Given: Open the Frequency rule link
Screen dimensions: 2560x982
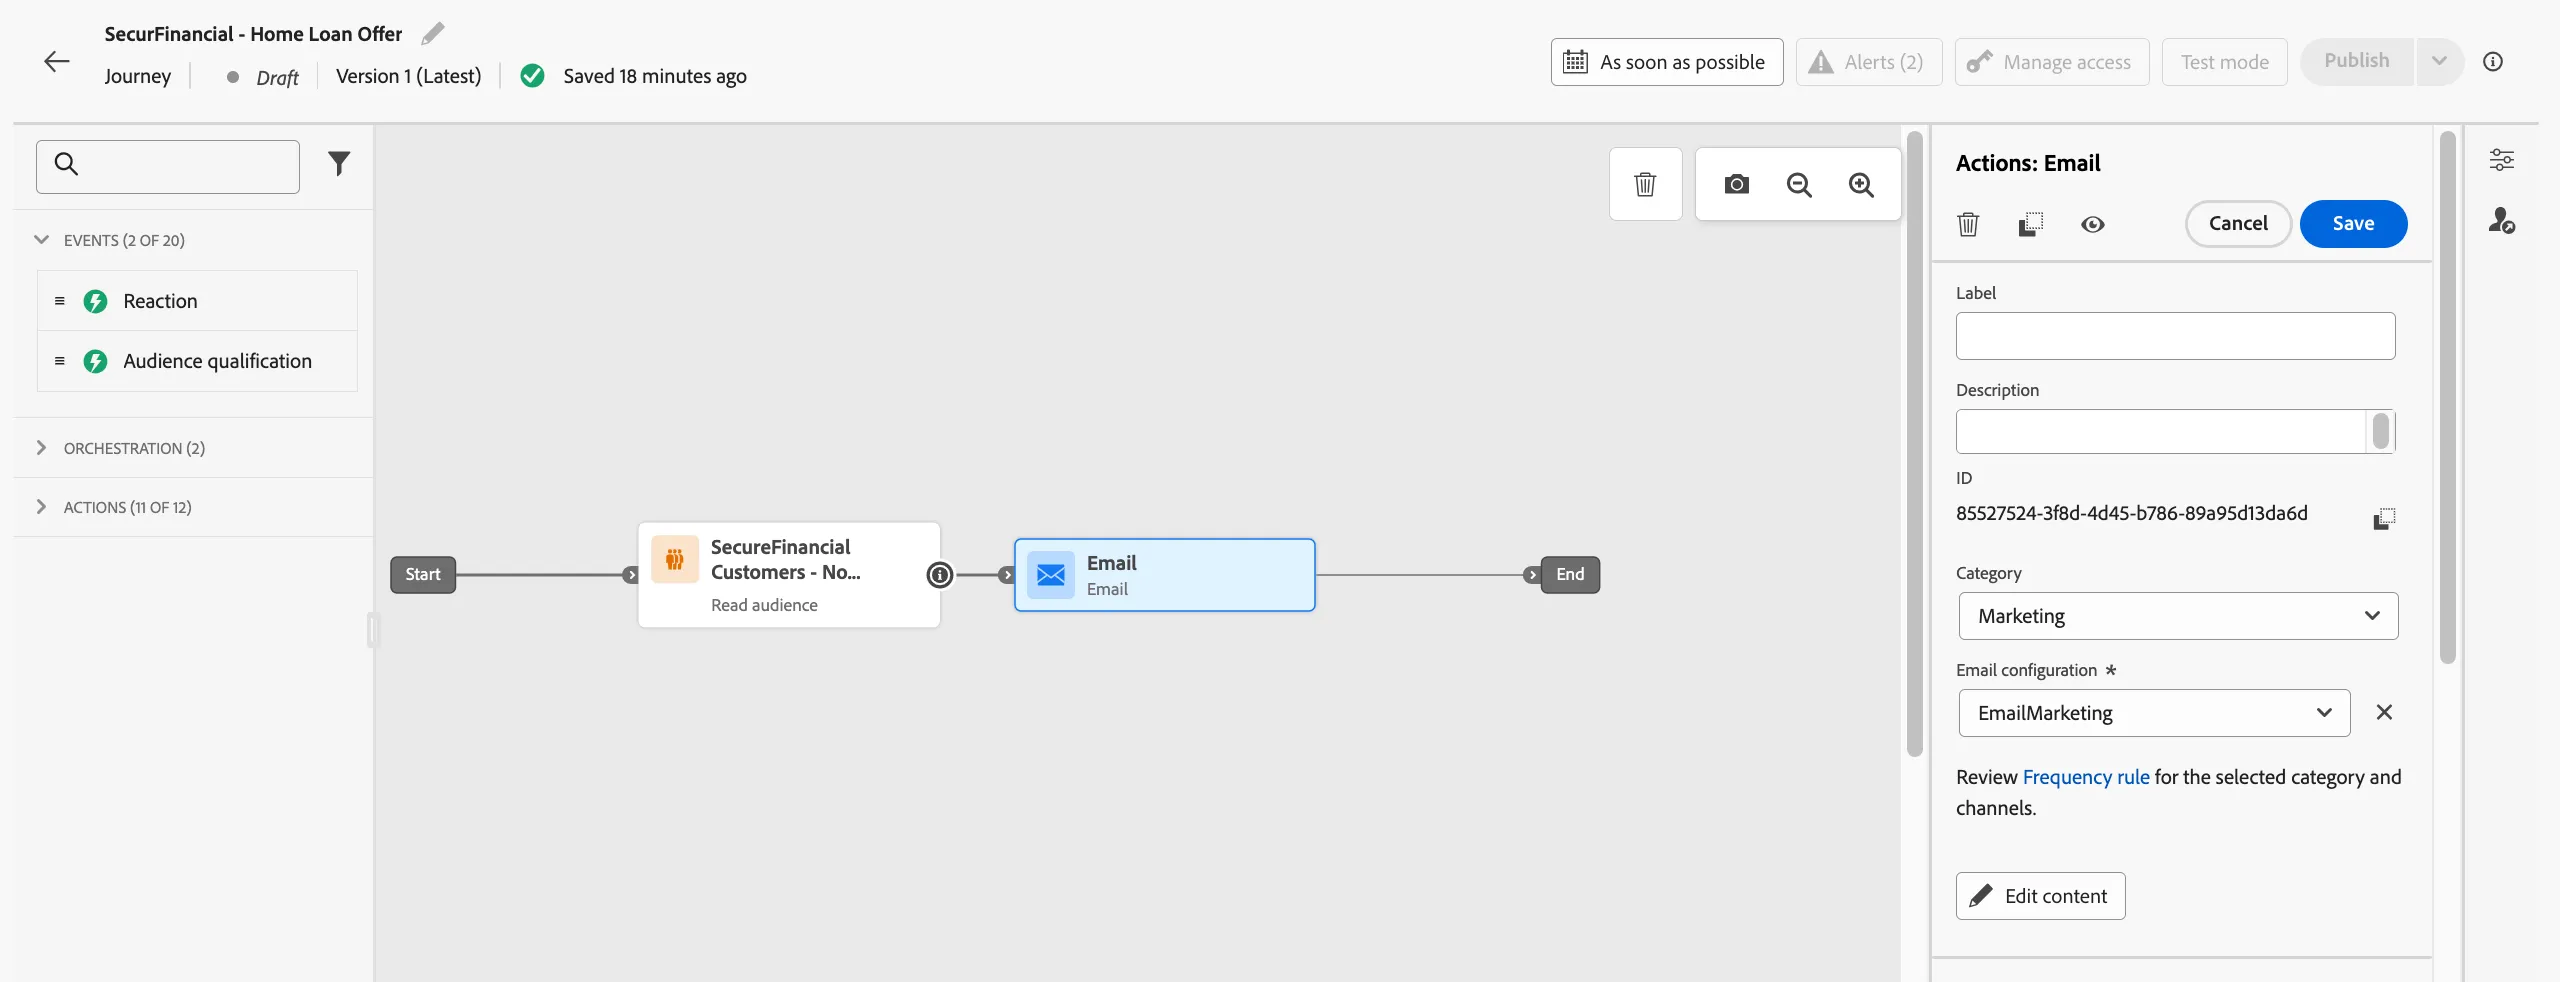Looking at the screenshot, I should pyautogui.click(x=2086, y=777).
